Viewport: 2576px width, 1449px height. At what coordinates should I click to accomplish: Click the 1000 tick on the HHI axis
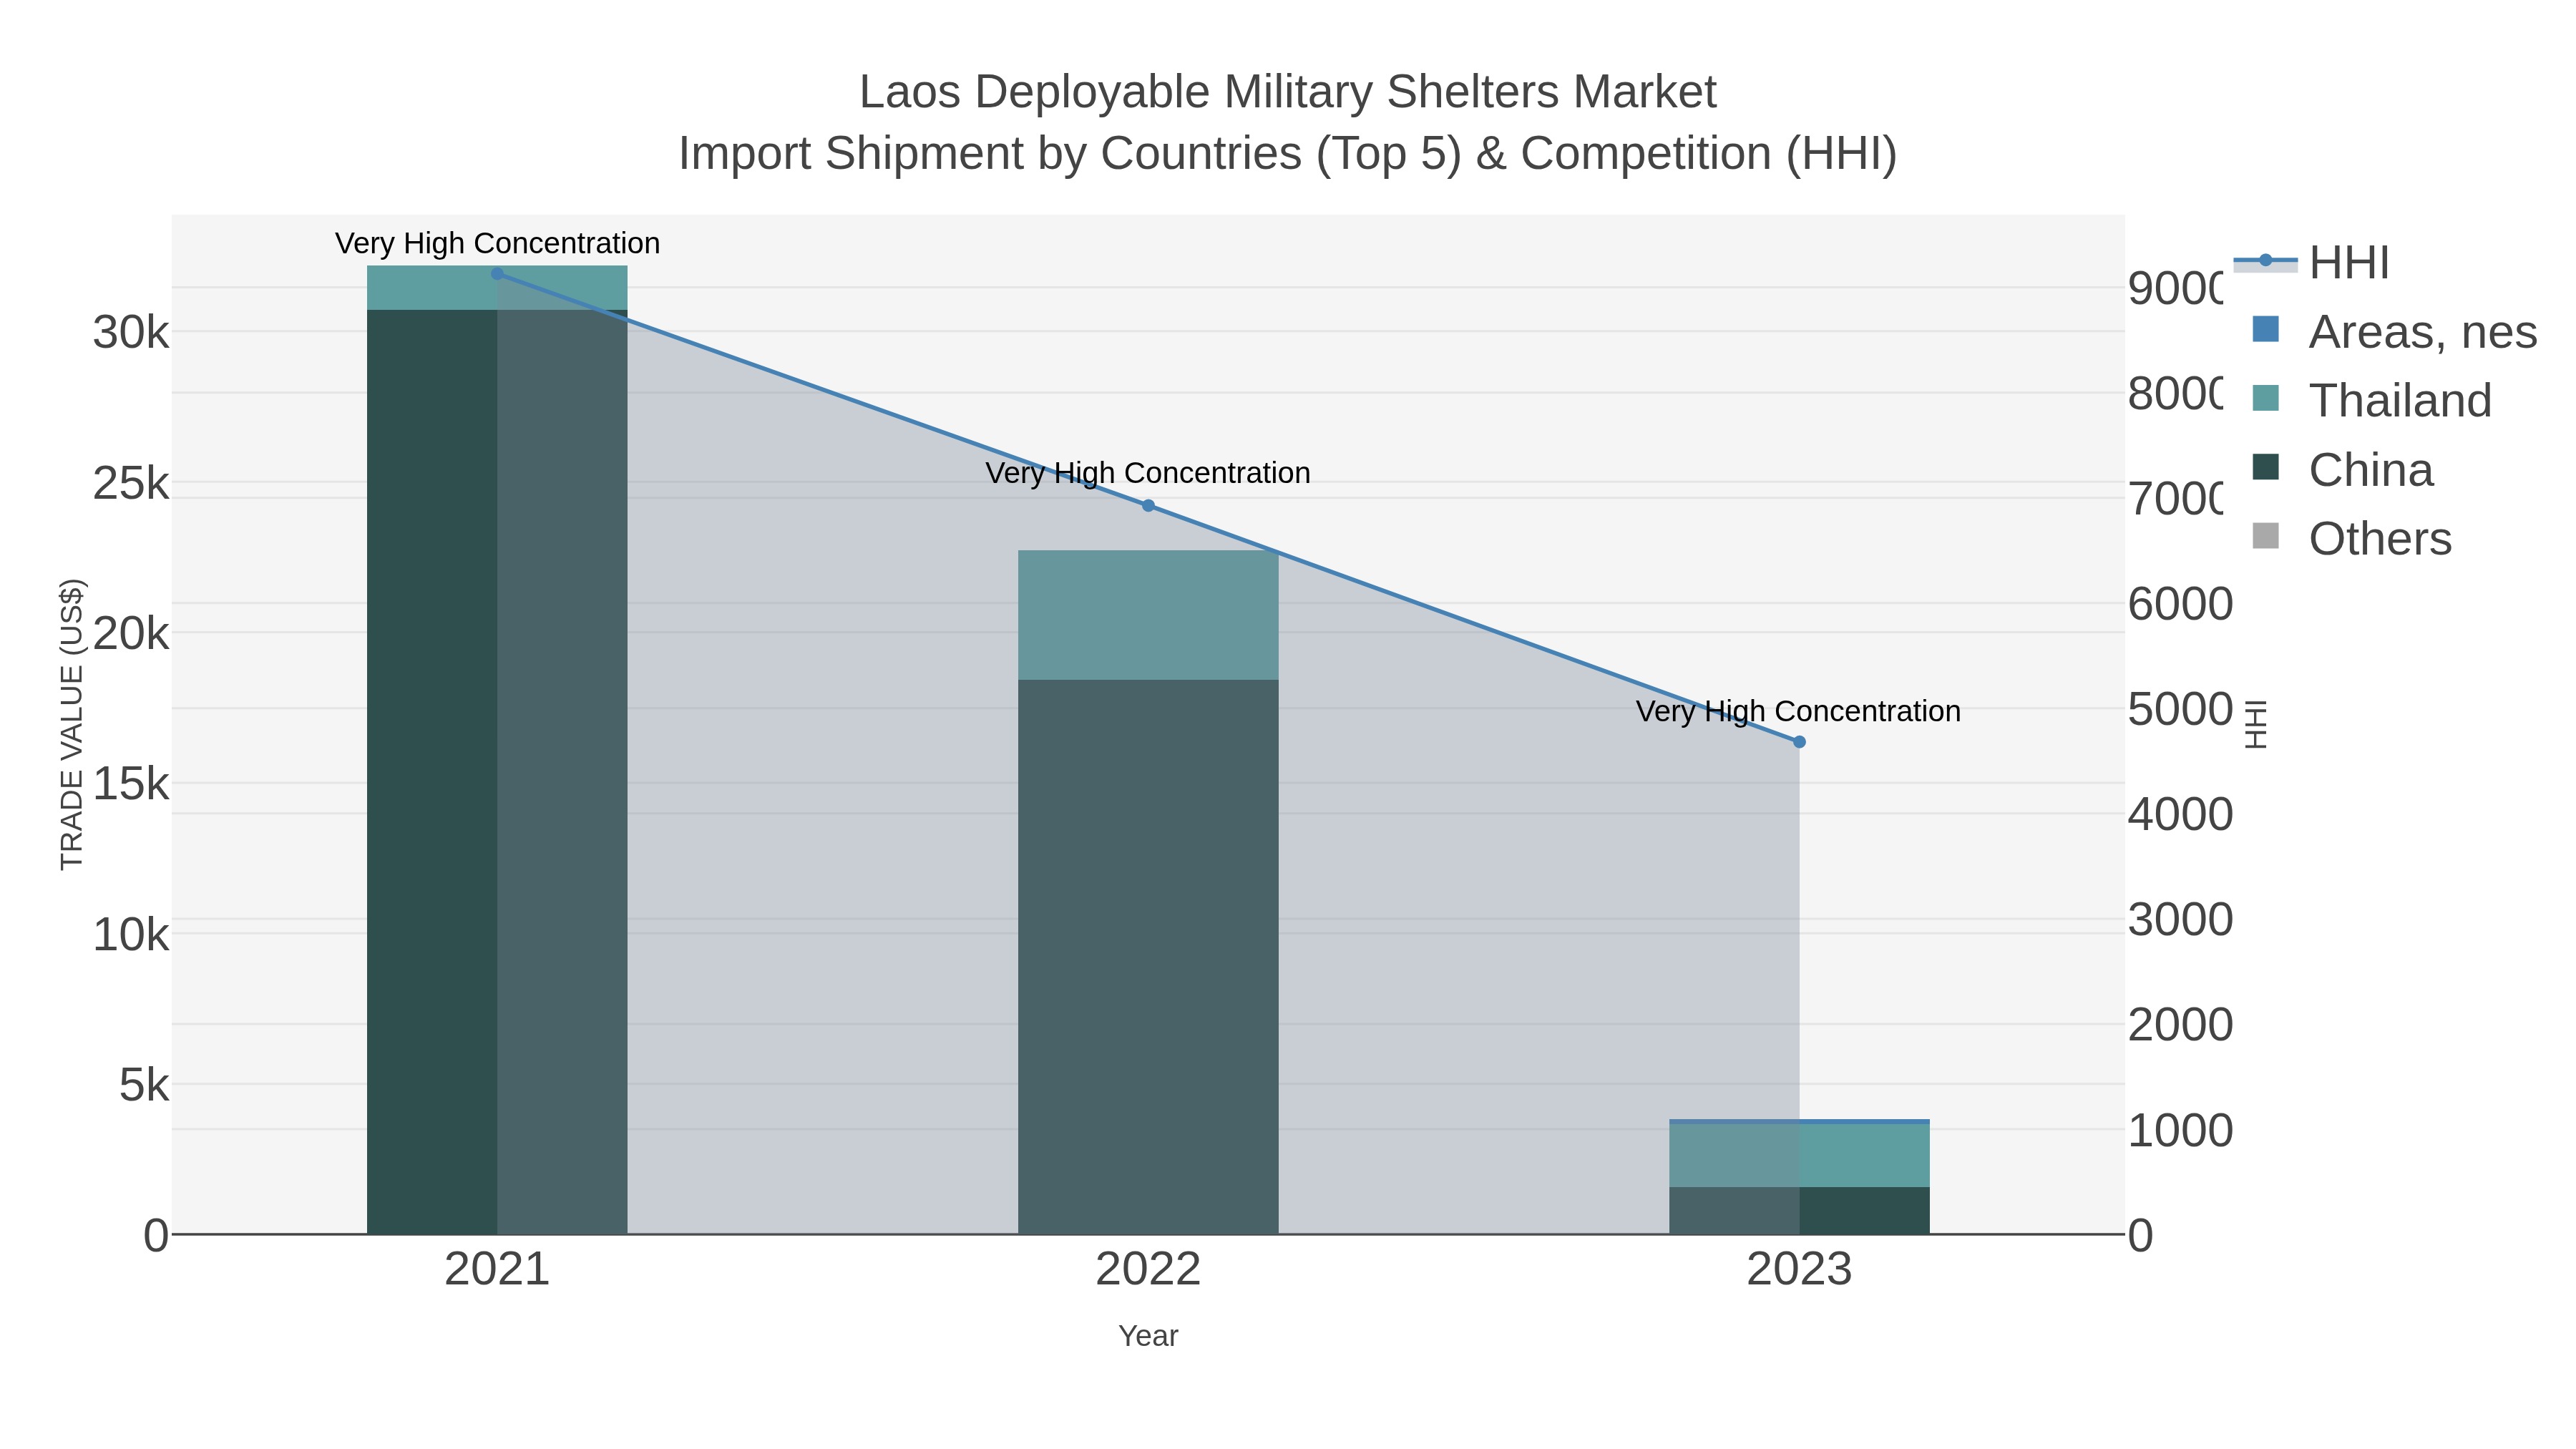[2180, 1130]
